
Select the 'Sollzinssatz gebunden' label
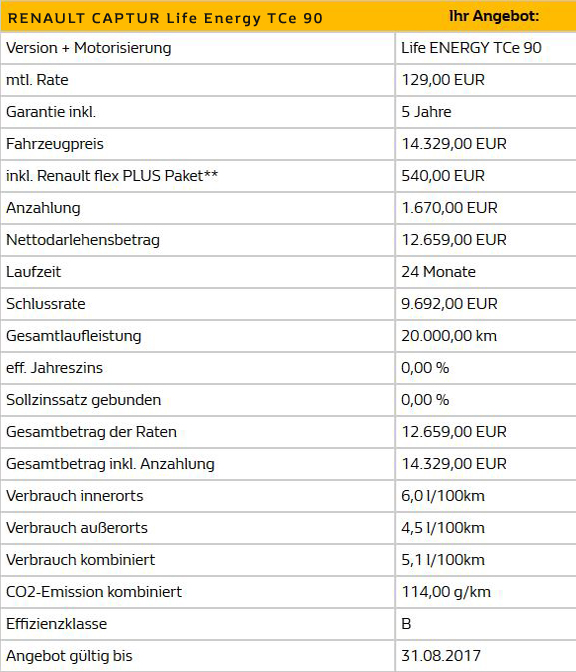(x=84, y=400)
